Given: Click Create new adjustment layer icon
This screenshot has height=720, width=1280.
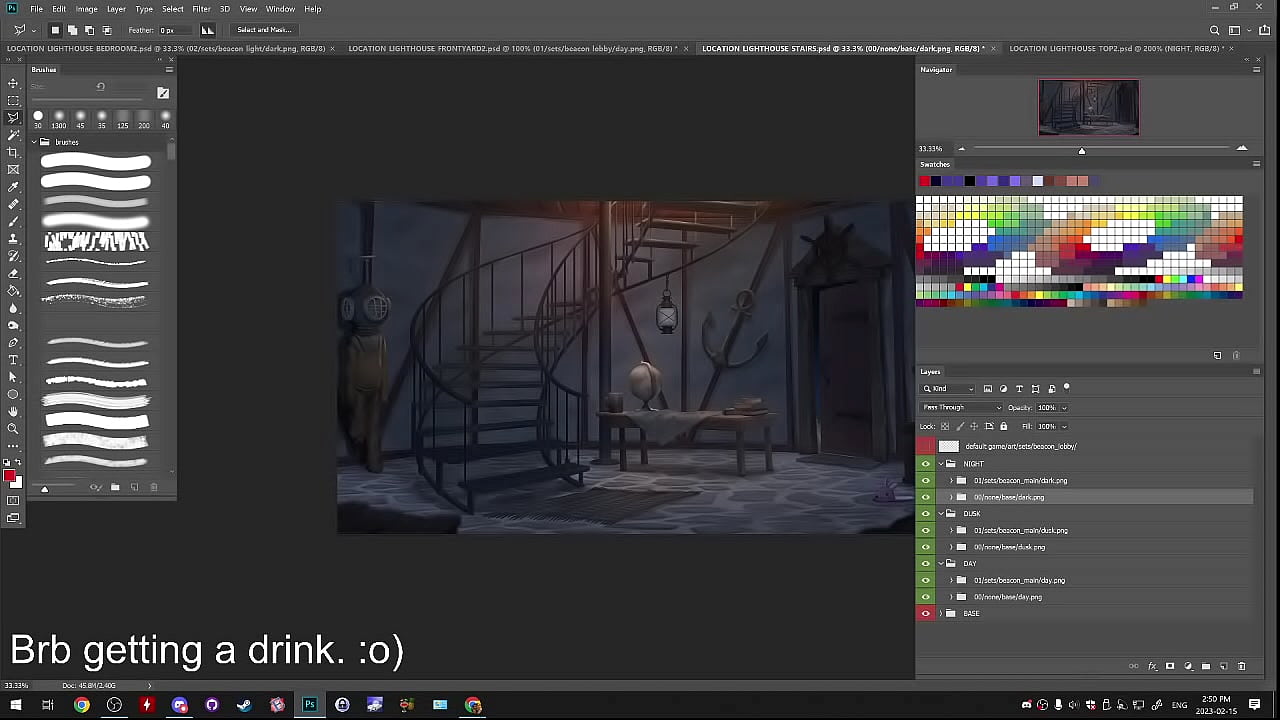Looking at the screenshot, I should [1188, 666].
